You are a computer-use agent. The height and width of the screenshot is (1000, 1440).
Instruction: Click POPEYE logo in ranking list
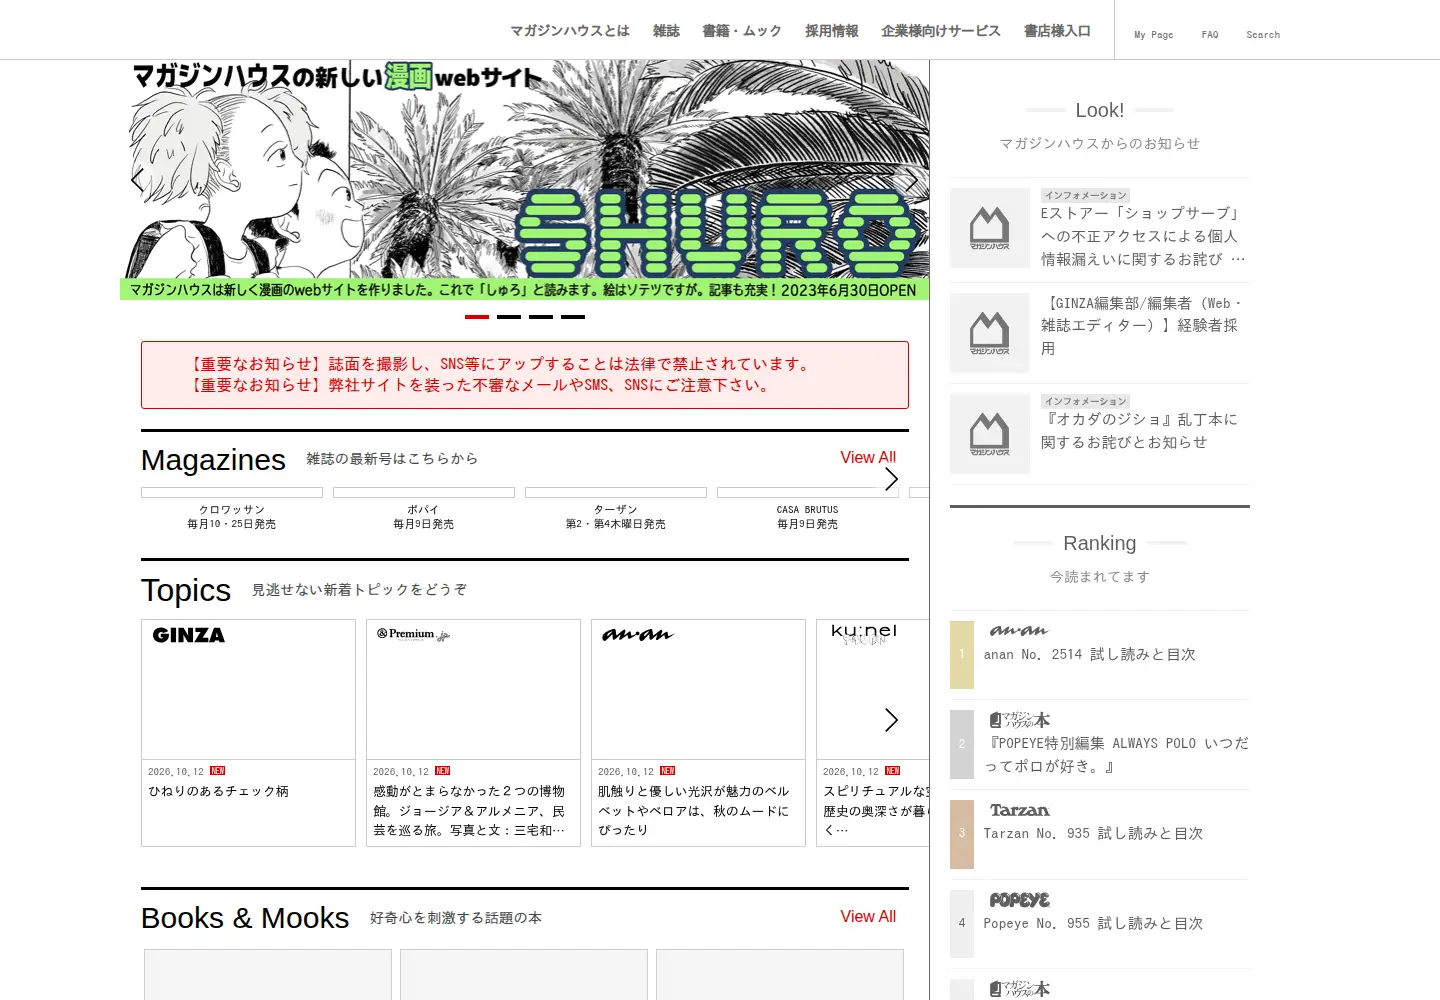[1019, 900]
